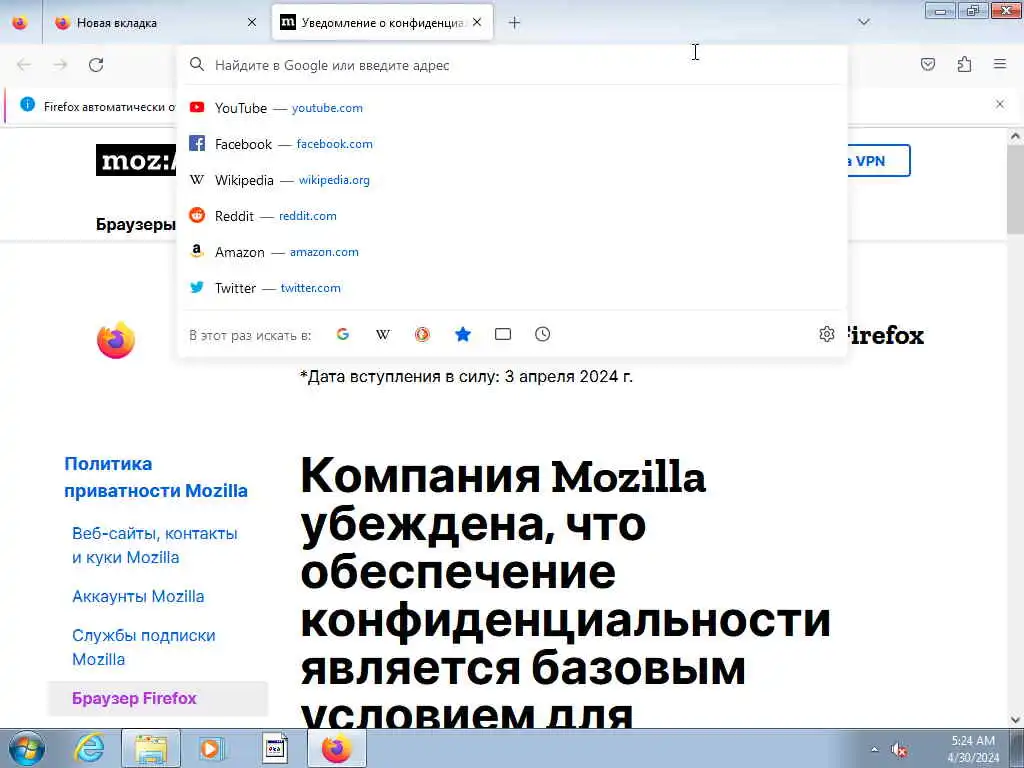Click the Firefox logo on the page
This screenshot has height=768, width=1024.
116,340
